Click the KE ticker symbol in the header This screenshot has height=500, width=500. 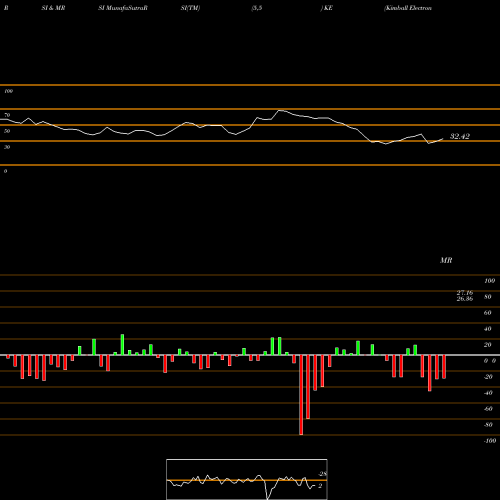328,8
